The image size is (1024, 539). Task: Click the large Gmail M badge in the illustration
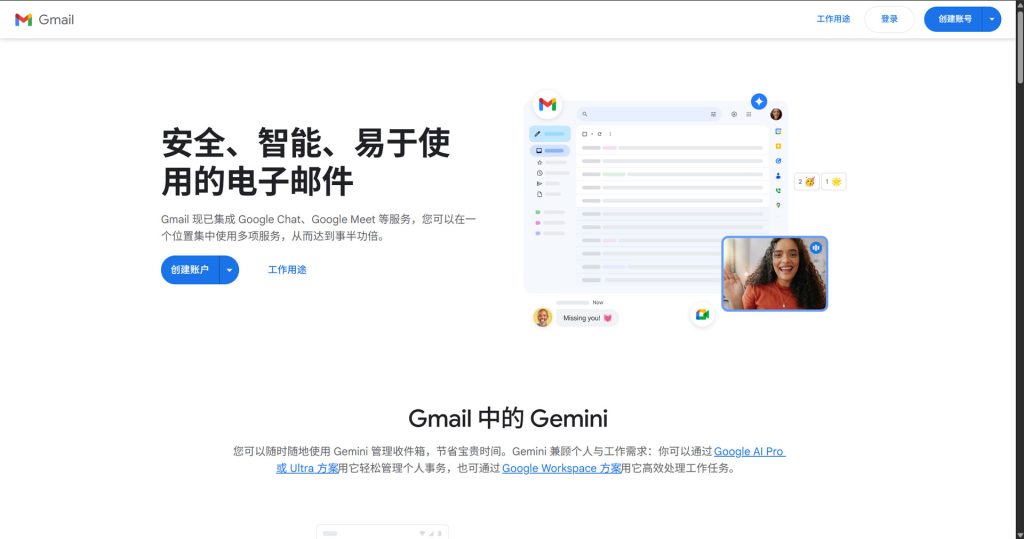[x=547, y=104]
